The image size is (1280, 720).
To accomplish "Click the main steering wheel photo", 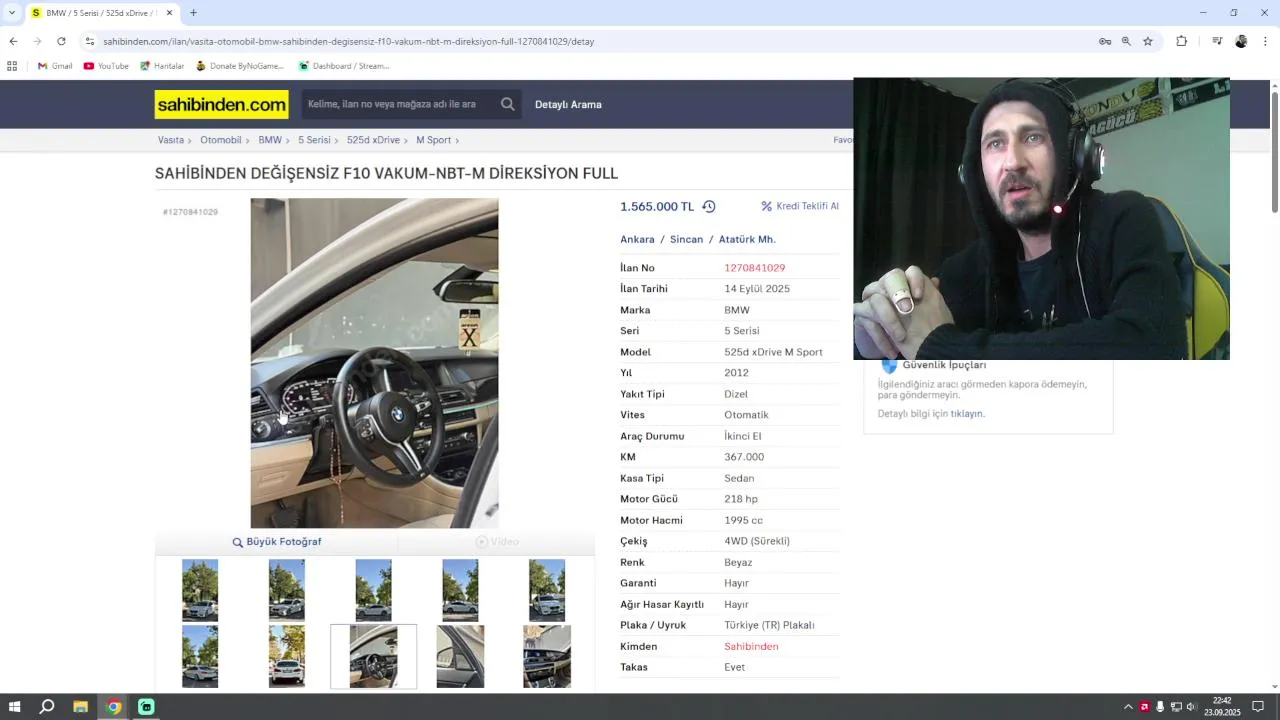I will tap(374, 363).
